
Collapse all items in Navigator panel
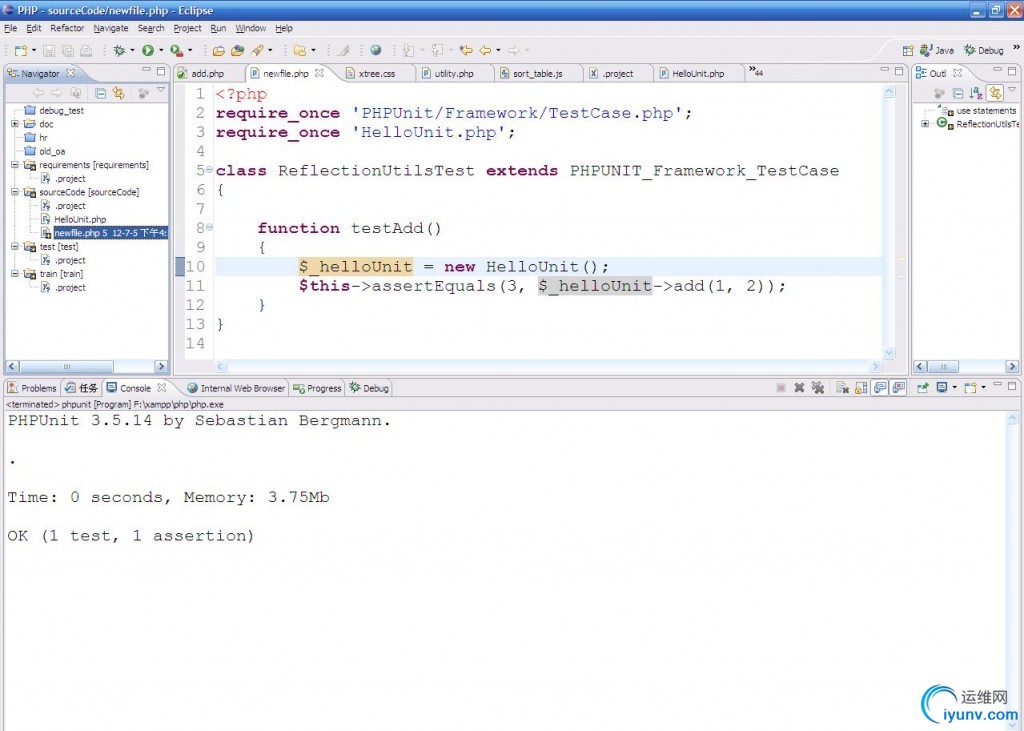point(101,93)
